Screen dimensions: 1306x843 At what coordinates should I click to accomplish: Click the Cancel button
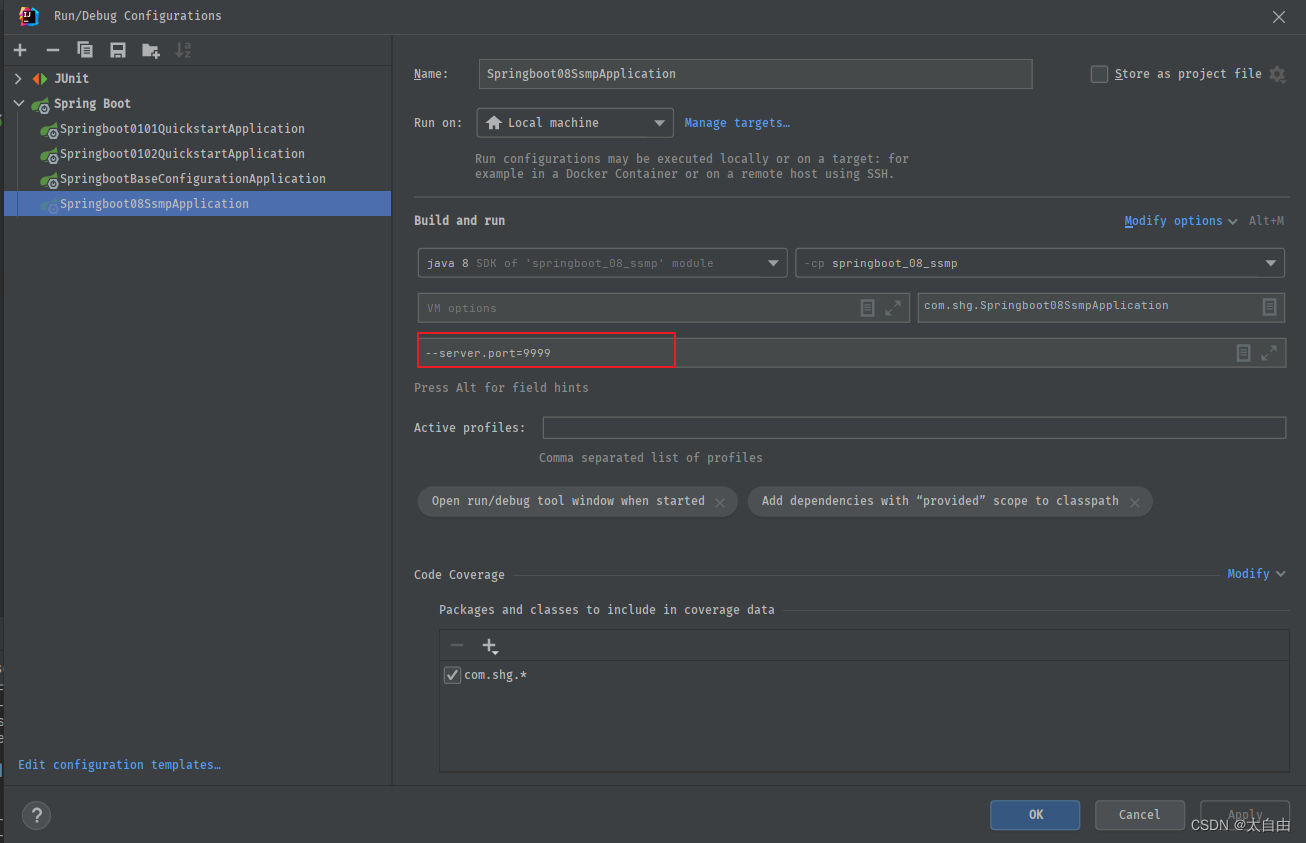1139,815
